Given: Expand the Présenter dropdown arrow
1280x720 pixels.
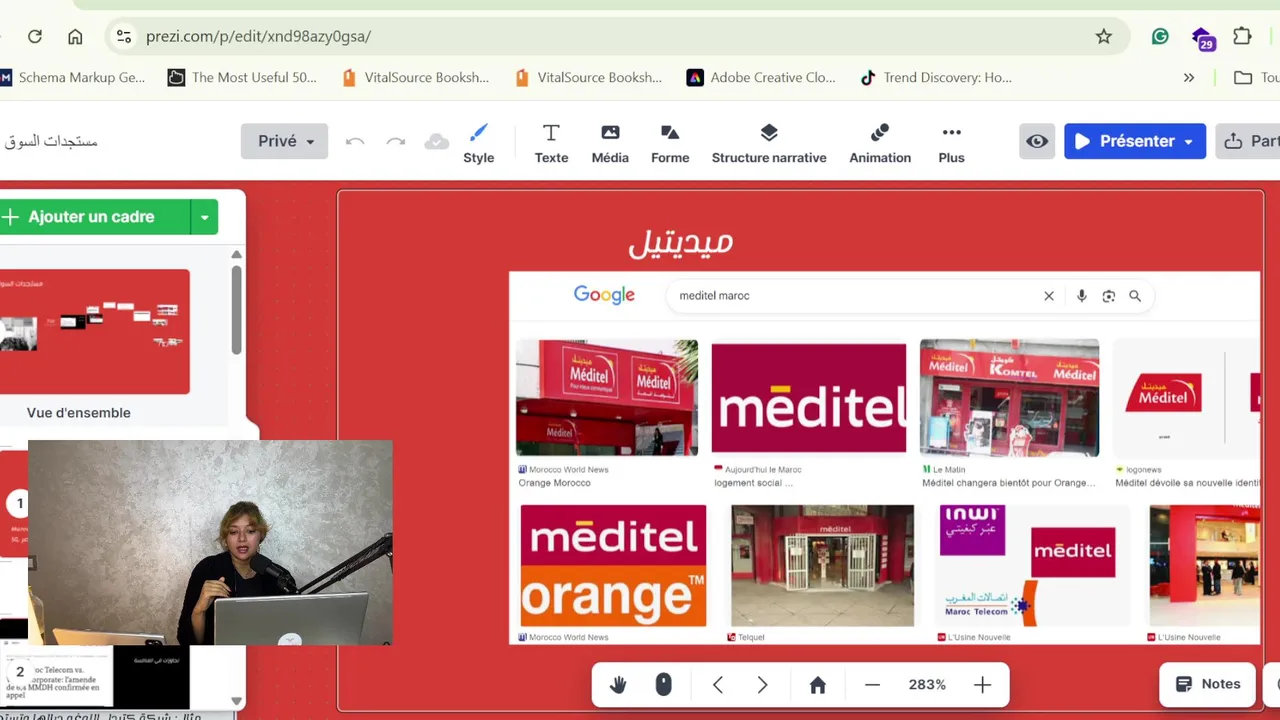Looking at the screenshot, I should click(1189, 141).
